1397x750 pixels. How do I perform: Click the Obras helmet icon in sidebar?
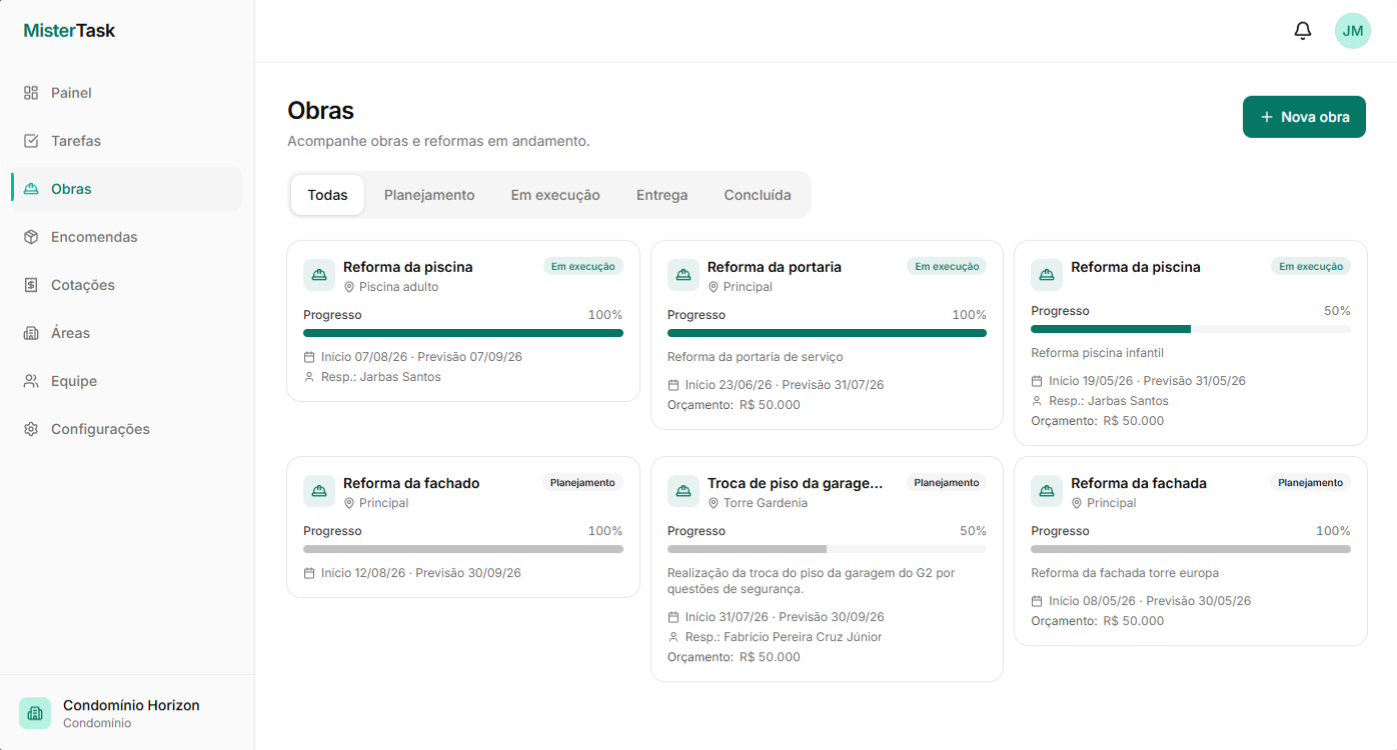pyautogui.click(x=31, y=189)
